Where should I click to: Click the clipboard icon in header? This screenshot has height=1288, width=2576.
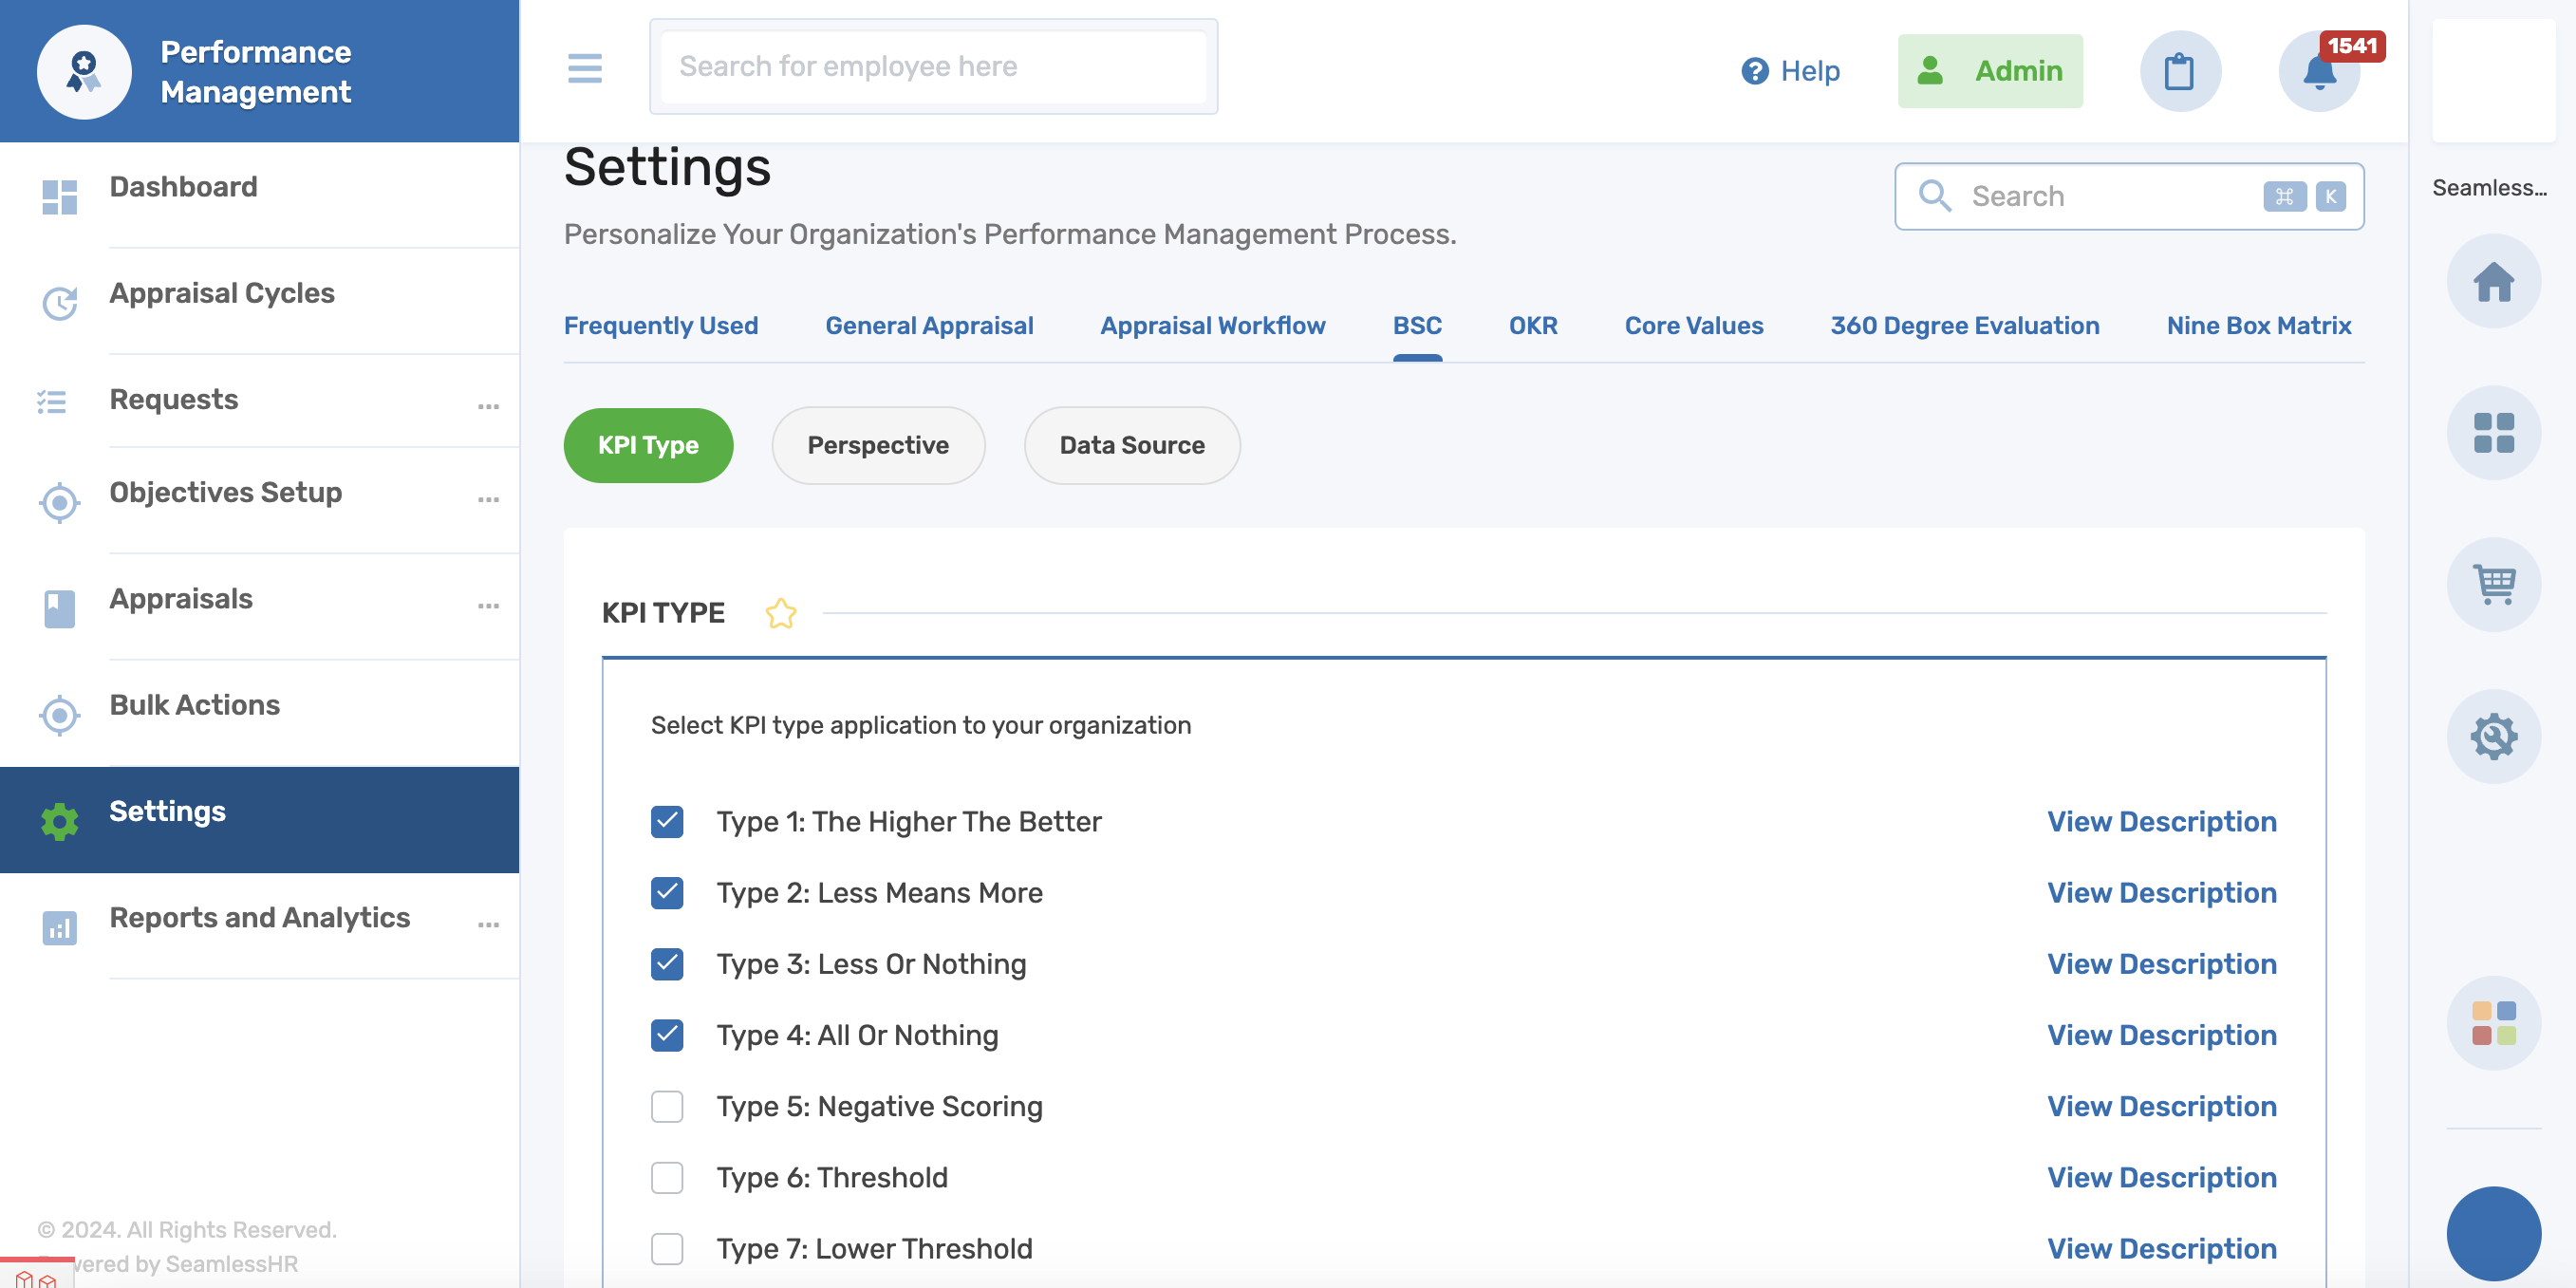click(2179, 72)
